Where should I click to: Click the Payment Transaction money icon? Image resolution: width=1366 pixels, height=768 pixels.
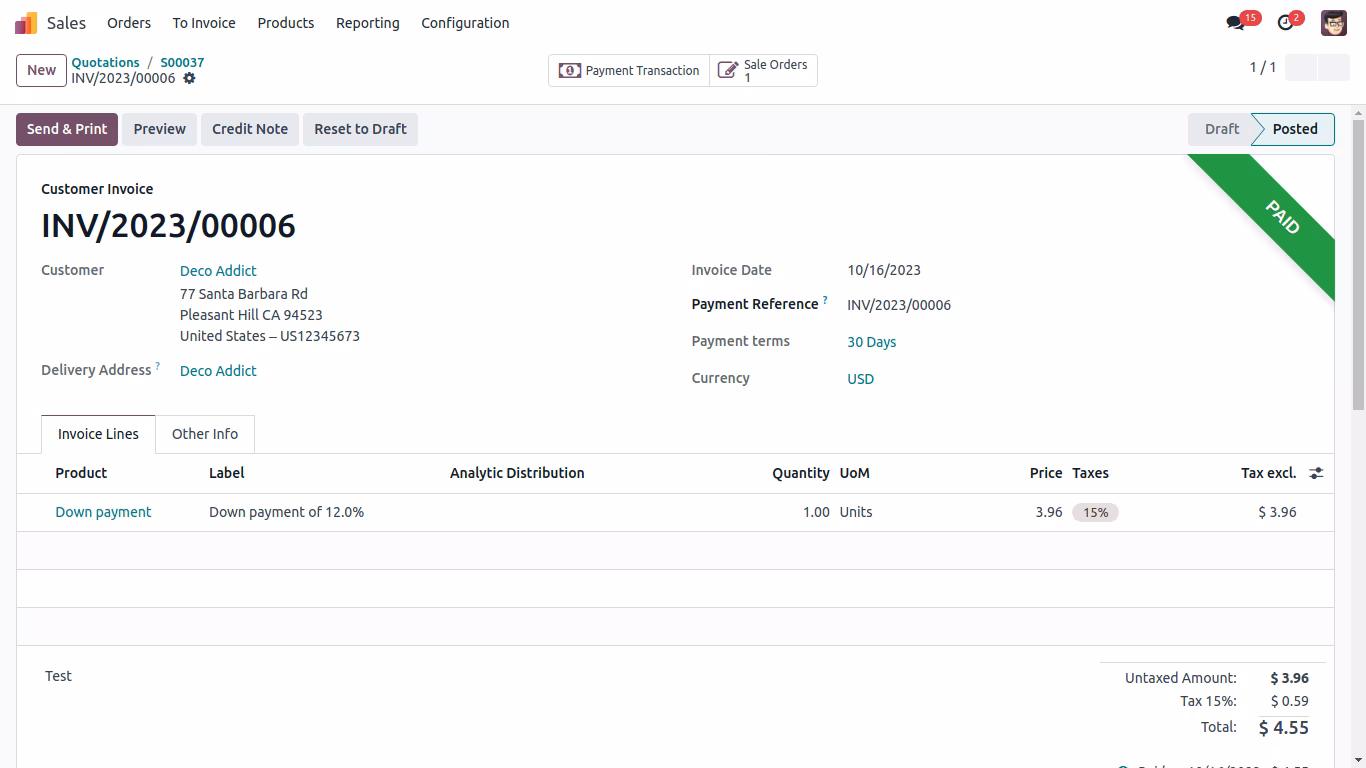[x=570, y=71]
